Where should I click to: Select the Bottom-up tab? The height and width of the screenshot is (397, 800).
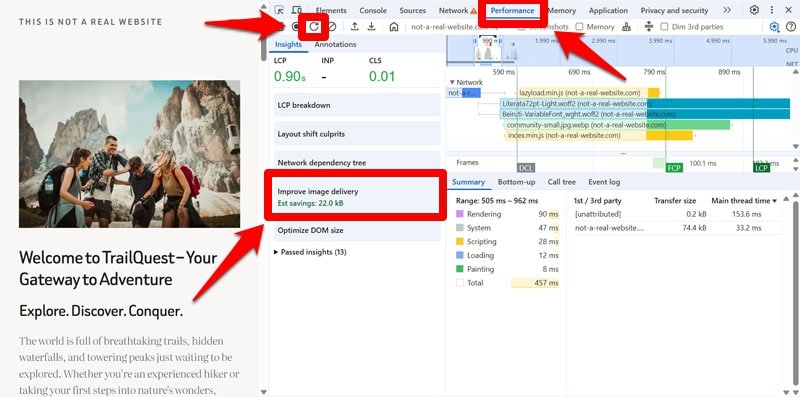[x=516, y=182]
